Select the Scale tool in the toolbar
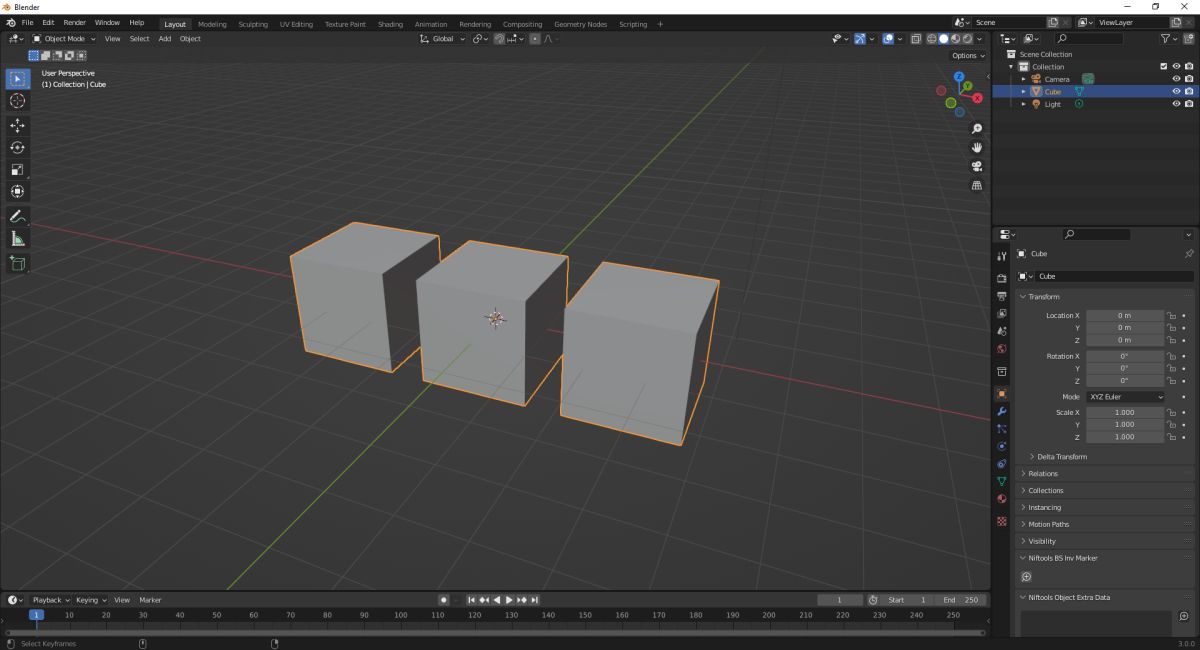The height and width of the screenshot is (650, 1200). coord(17,169)
